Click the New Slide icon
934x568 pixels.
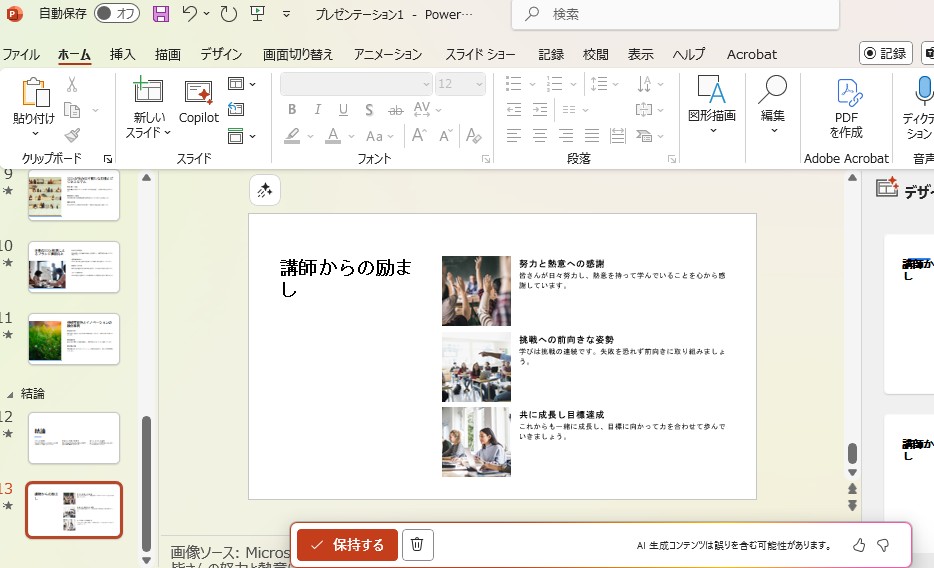point(148,92)
